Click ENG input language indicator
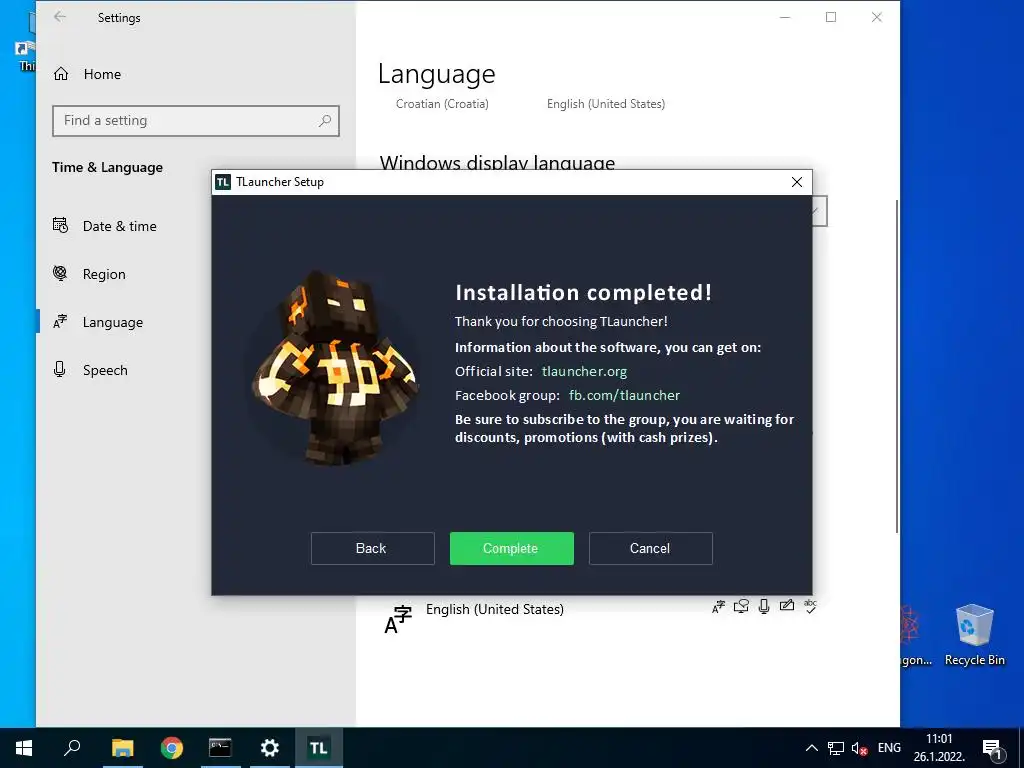Viewport: 1024px width, 768px height. [889, 748]
